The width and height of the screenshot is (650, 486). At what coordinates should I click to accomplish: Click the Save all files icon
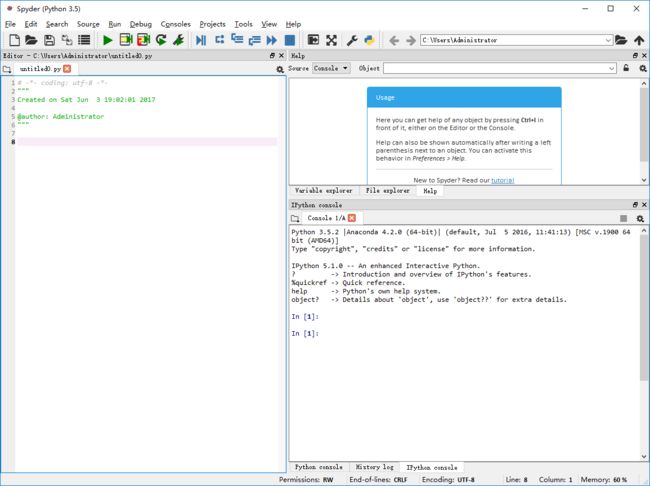pos(67,40)
